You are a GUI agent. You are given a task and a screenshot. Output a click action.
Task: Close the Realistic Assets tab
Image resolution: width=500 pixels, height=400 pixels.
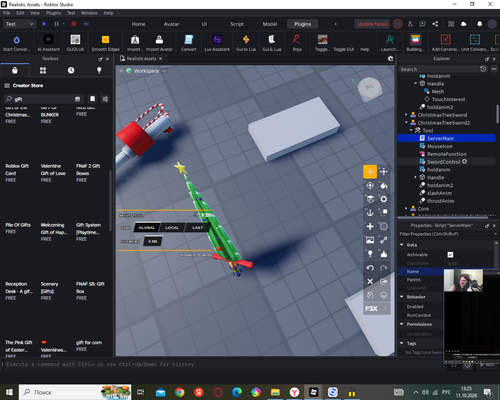(161, 58)
